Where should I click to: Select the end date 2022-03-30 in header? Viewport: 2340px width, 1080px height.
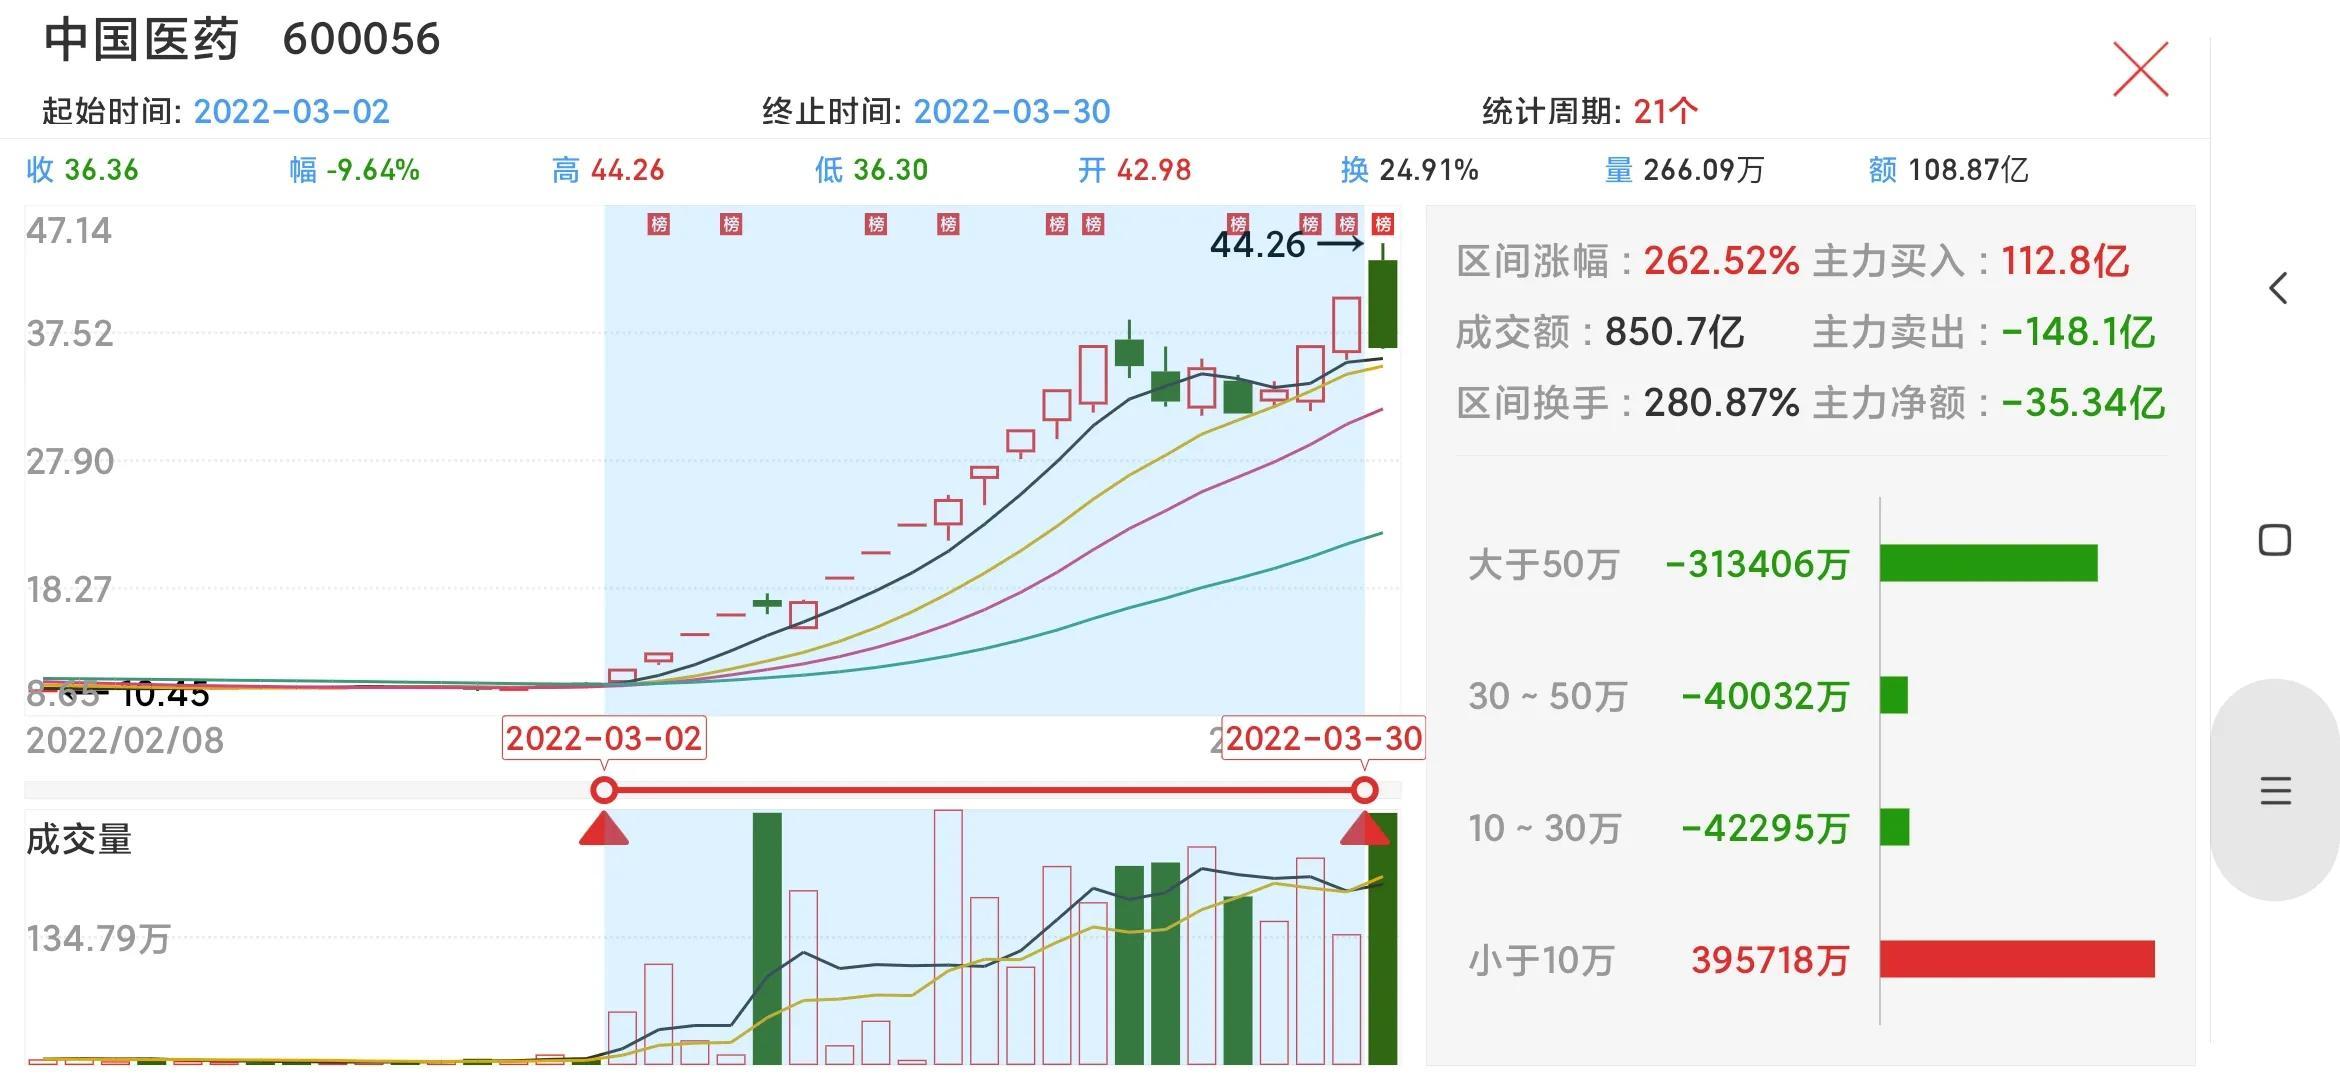click(1012, 111)
